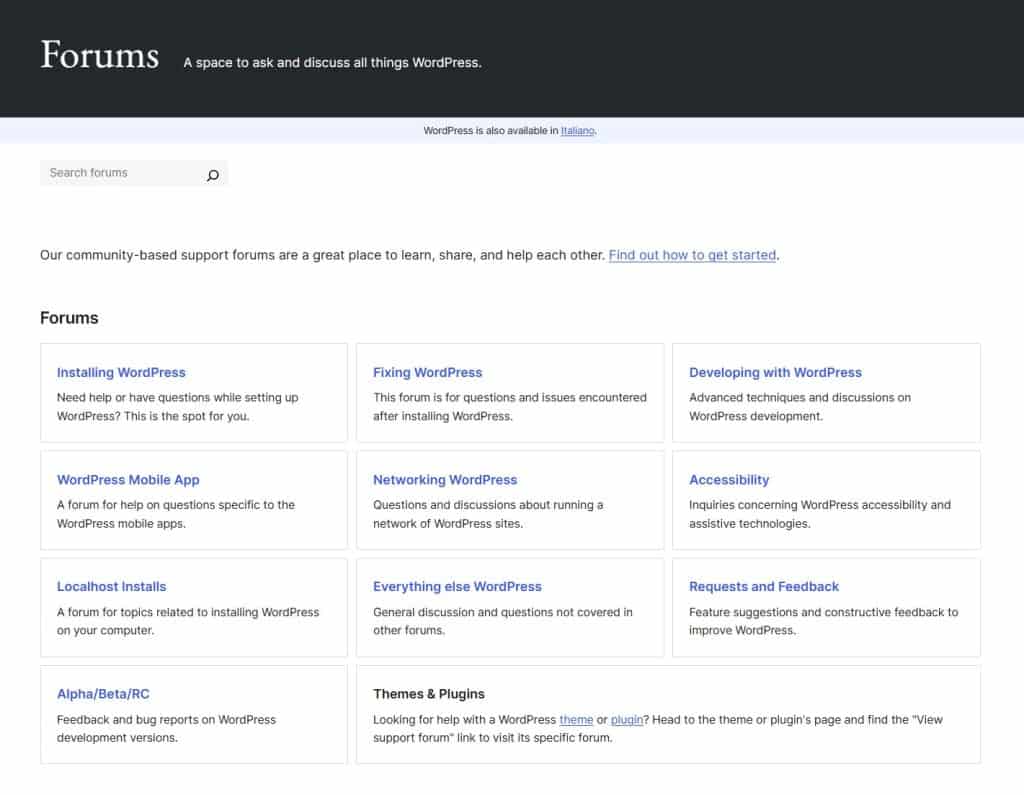Click the plugin link in Themes & Plugins
This screenshot has width=1024, height=795.
tap(626, 719)
